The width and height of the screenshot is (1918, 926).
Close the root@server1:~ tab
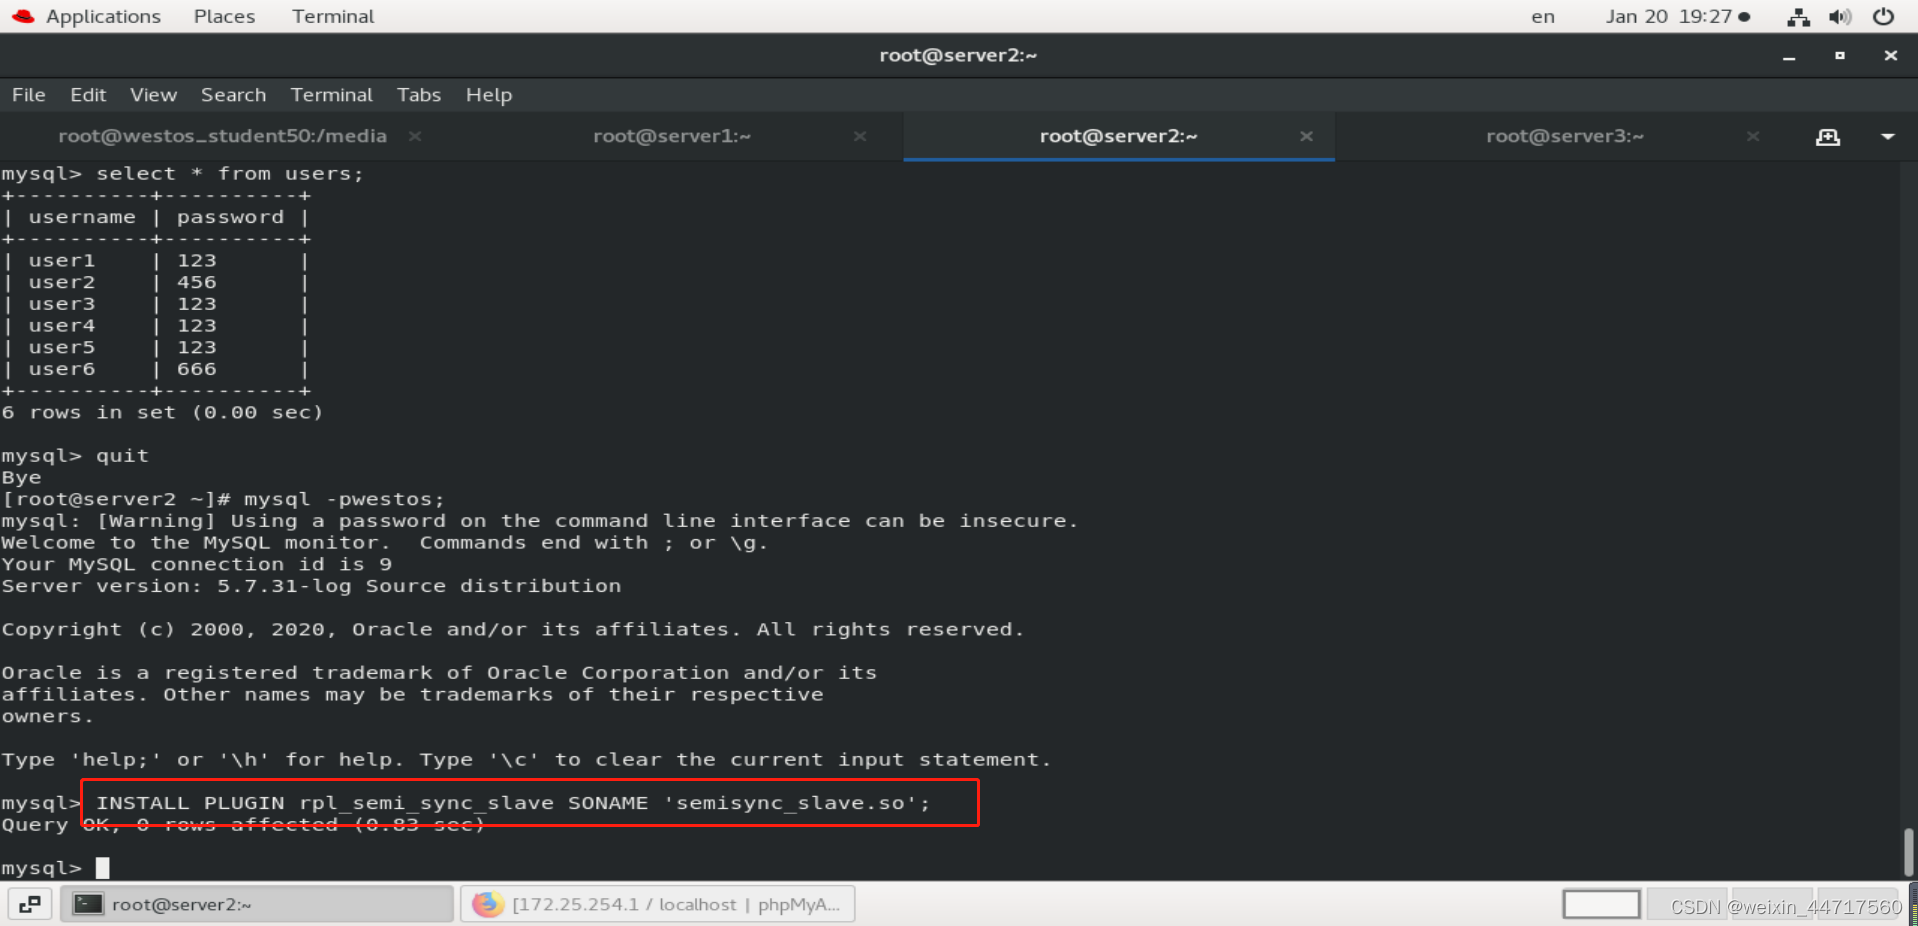pos(860,136)
